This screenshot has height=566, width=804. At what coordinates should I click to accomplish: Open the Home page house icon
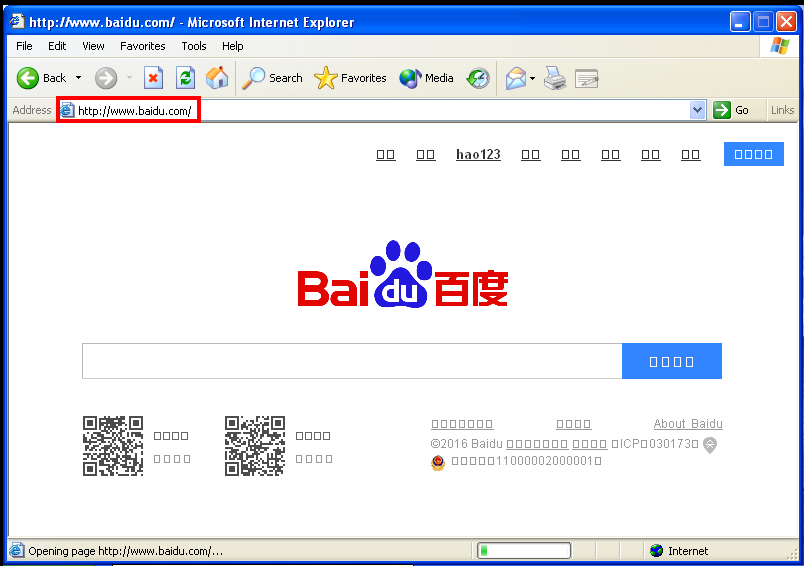pyautogui.click(x=217, y=78)
